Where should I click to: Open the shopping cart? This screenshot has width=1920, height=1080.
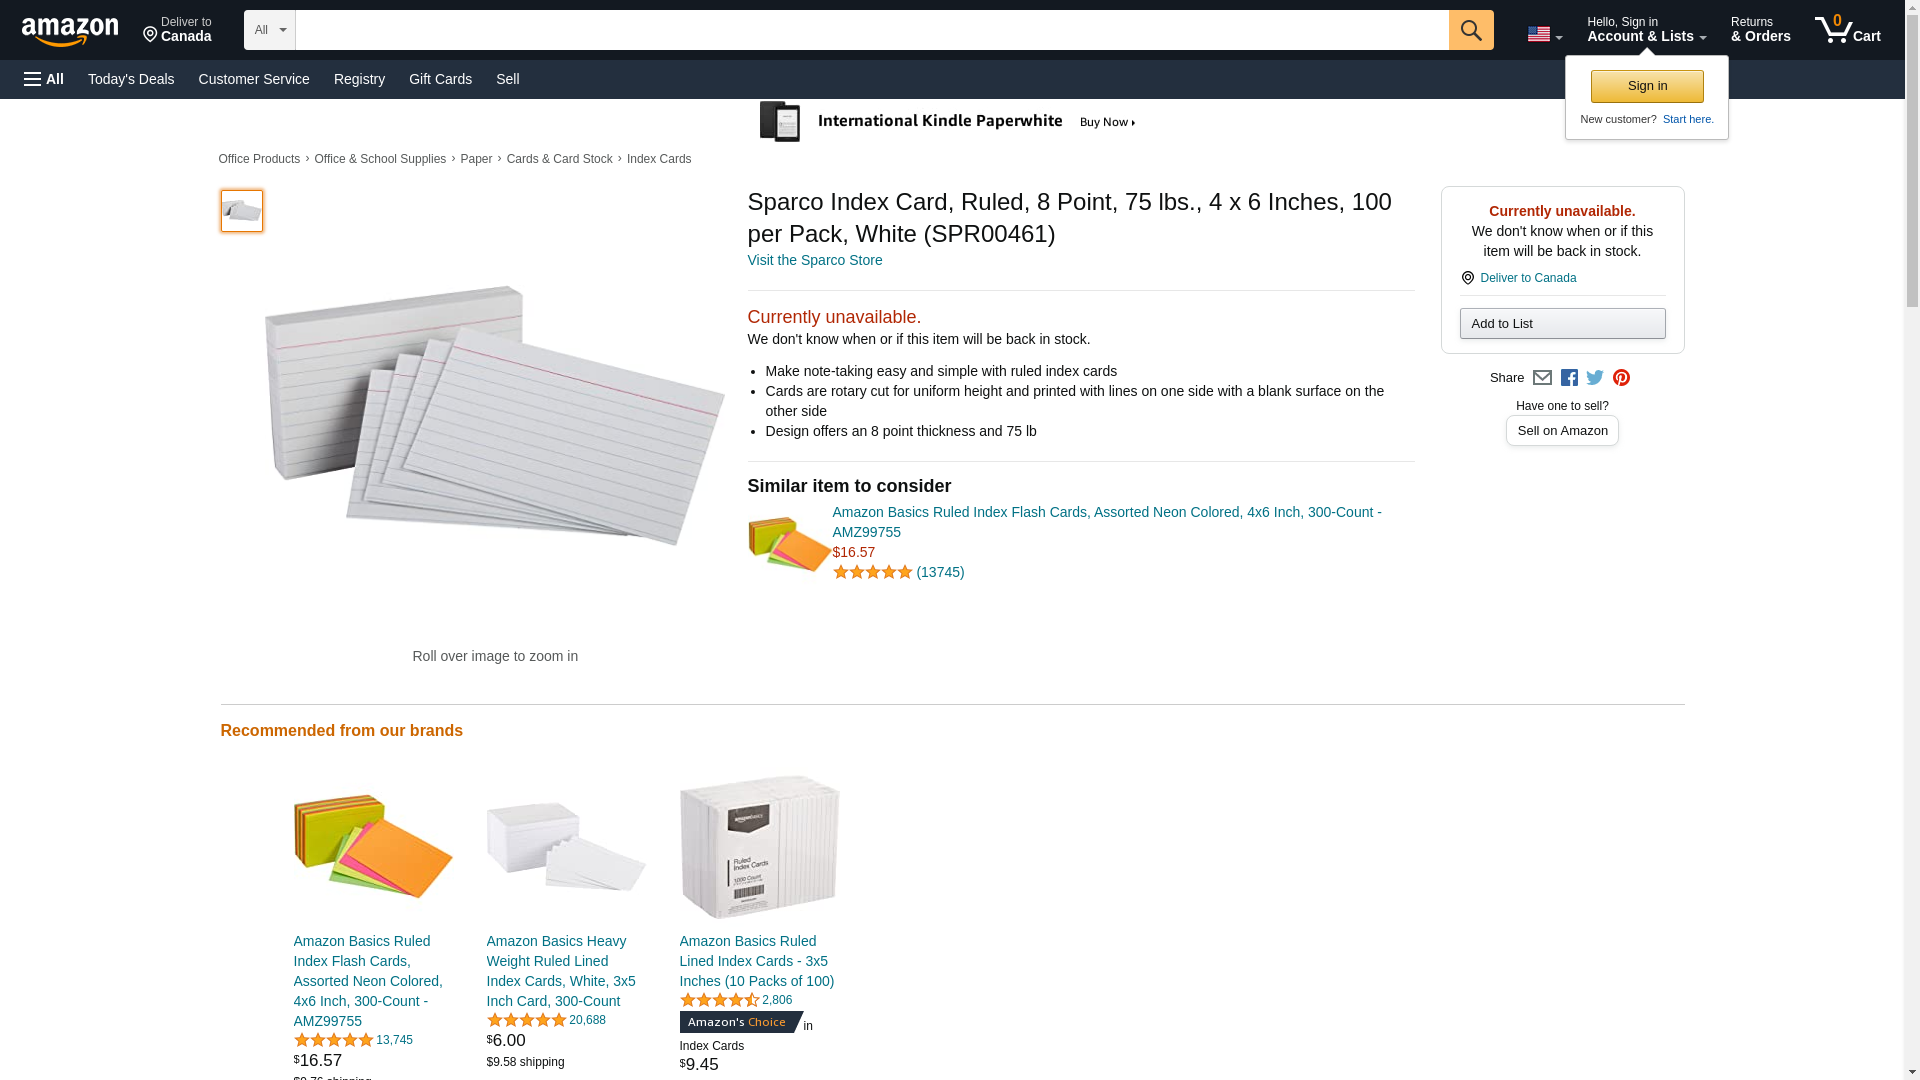pos(1847,30)
